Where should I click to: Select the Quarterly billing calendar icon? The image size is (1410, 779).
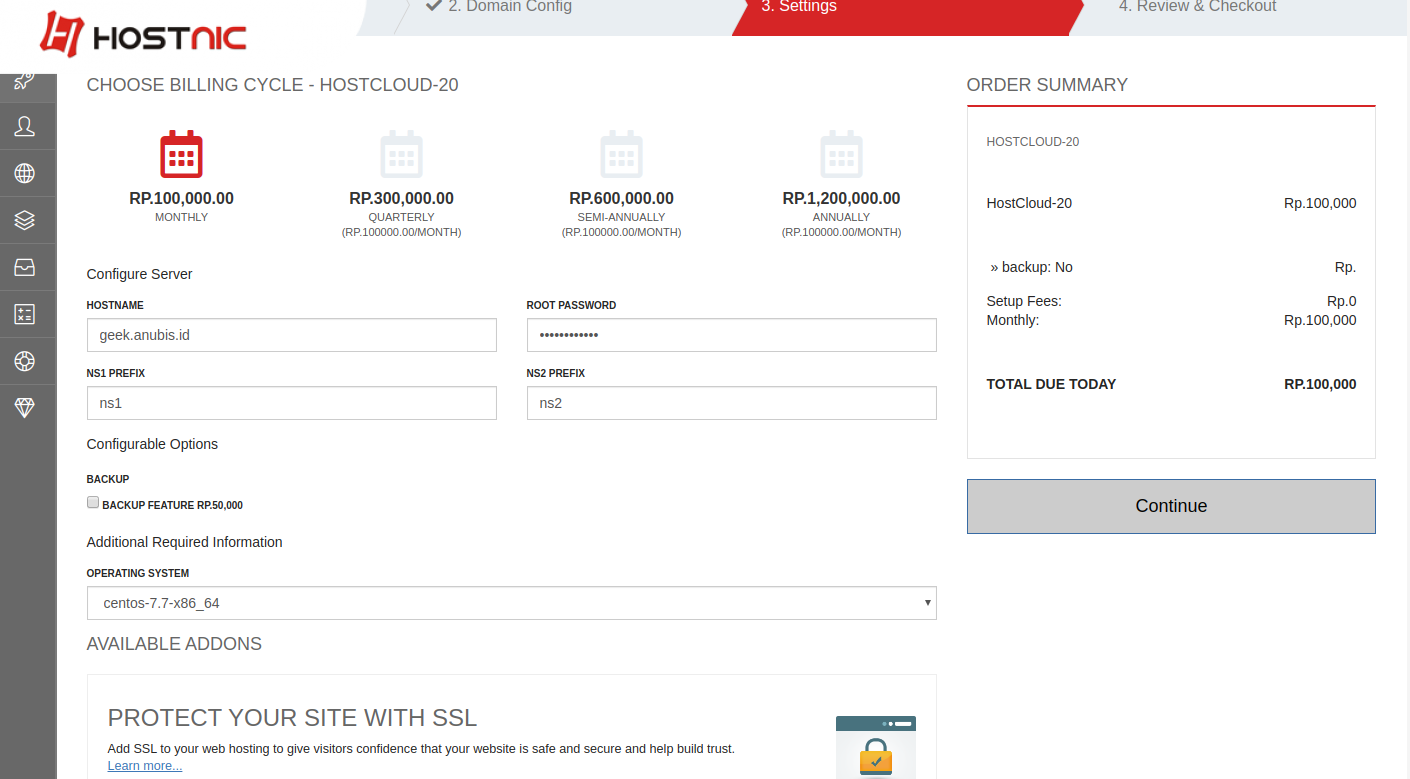(x=402, y=154)
